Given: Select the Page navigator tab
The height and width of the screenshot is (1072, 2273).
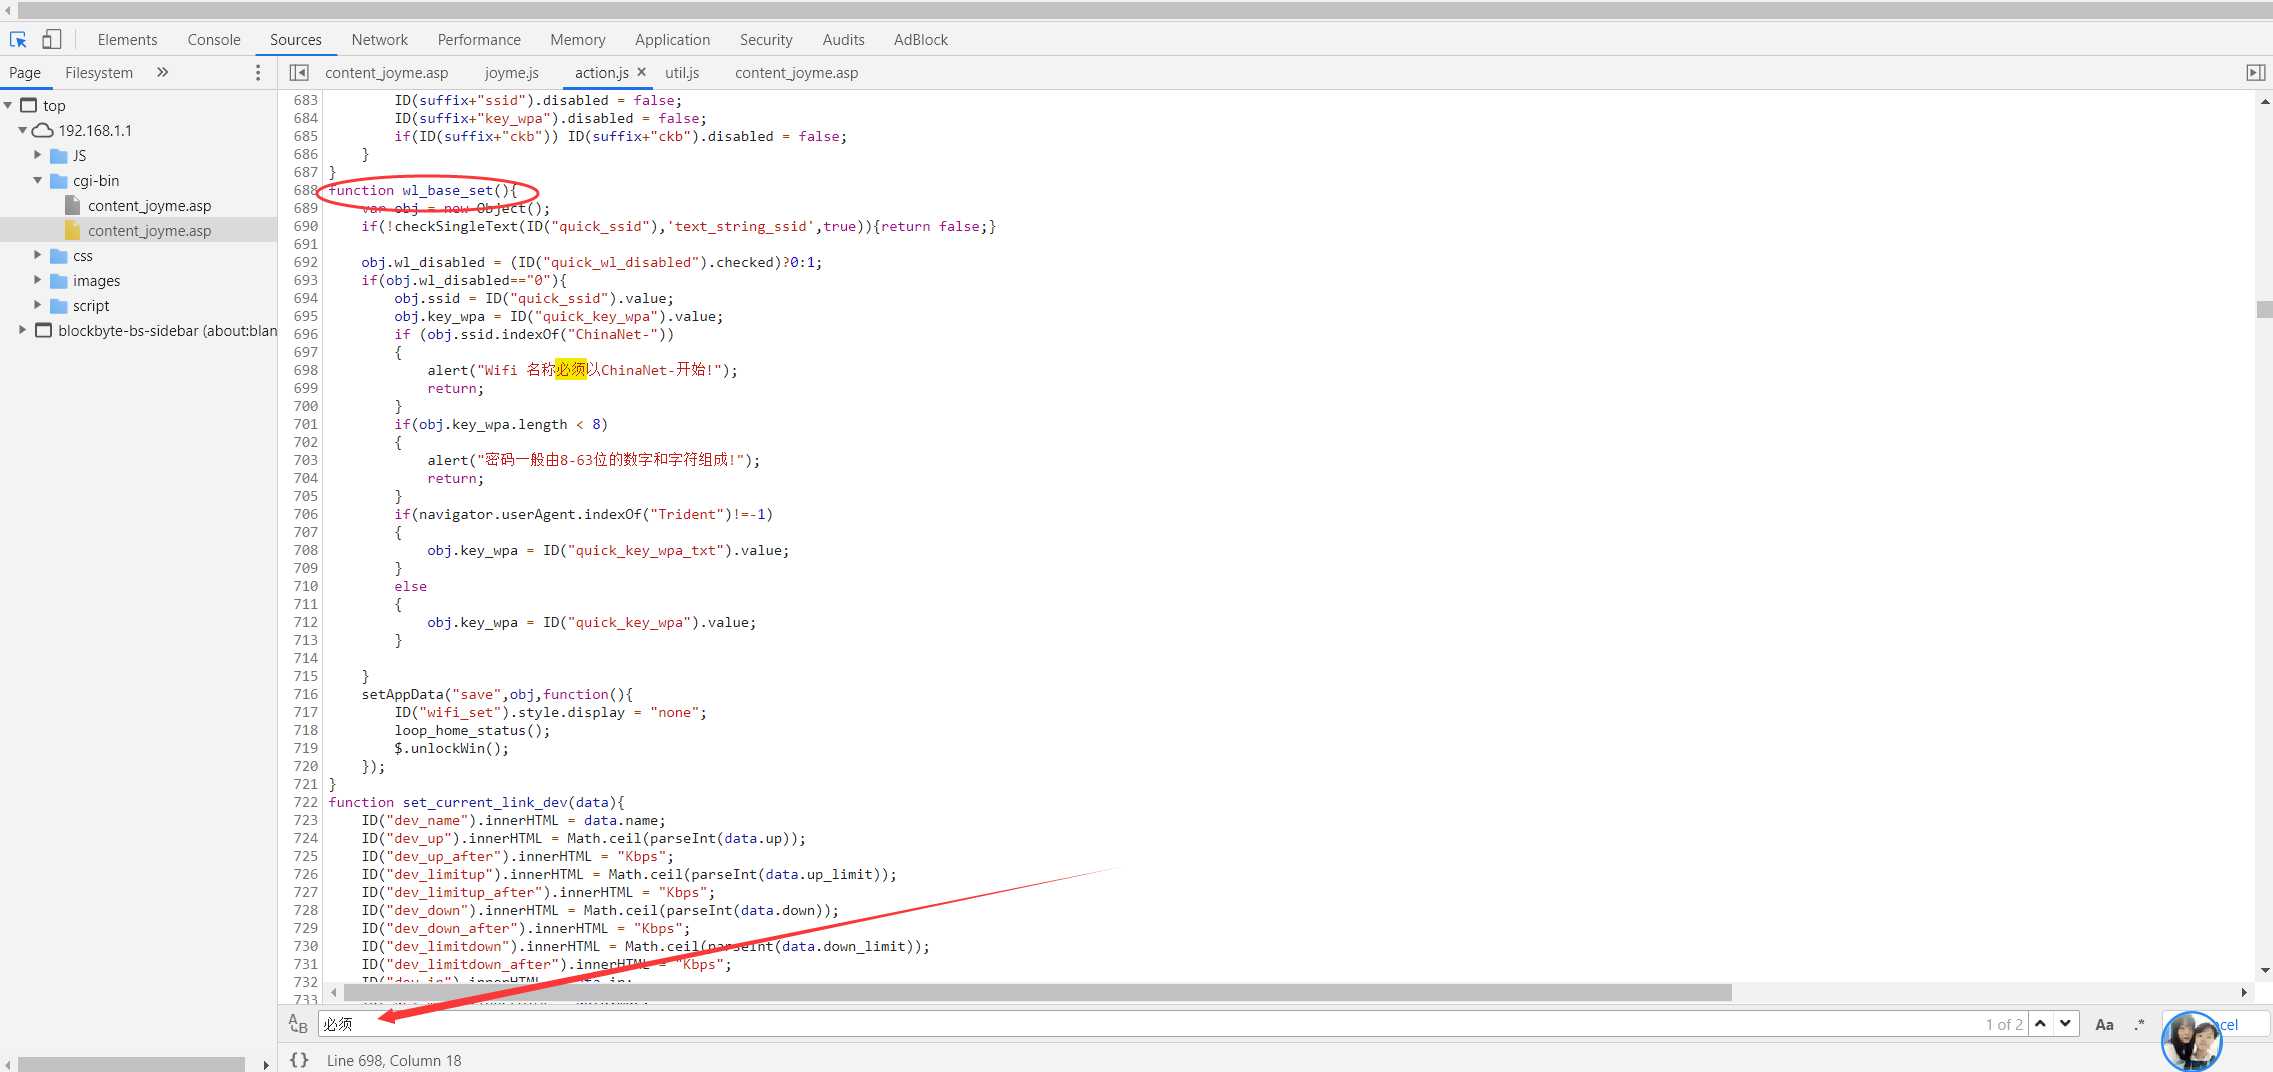Looking at the screenshot, I should pyautogui.click(x=25, y=73).
